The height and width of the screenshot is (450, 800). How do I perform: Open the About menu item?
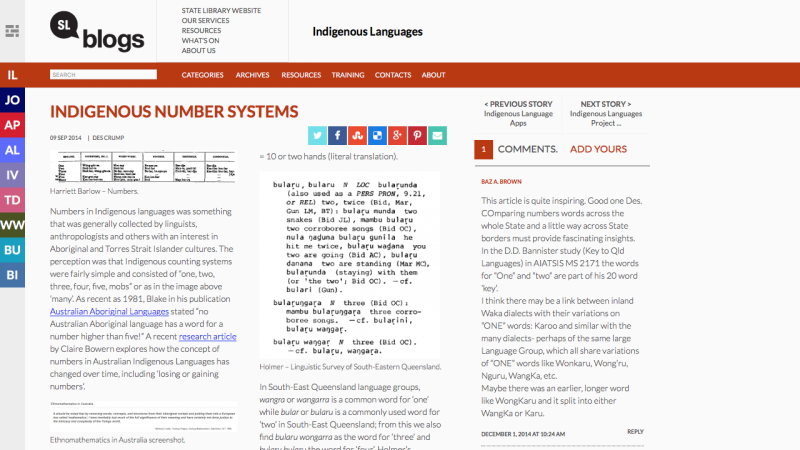click(x=433, y=75)
